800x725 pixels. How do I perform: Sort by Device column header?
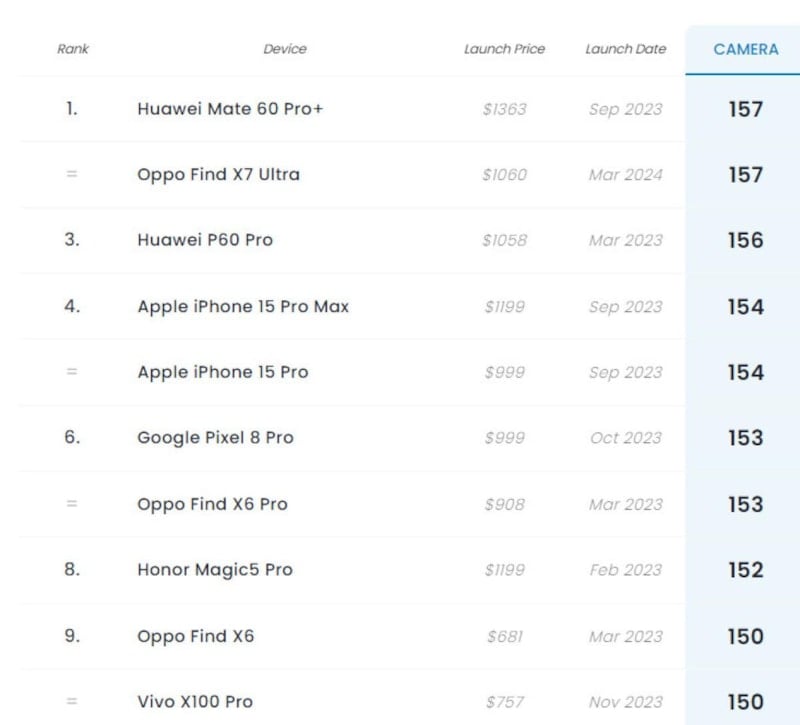[x=285, y=49]
